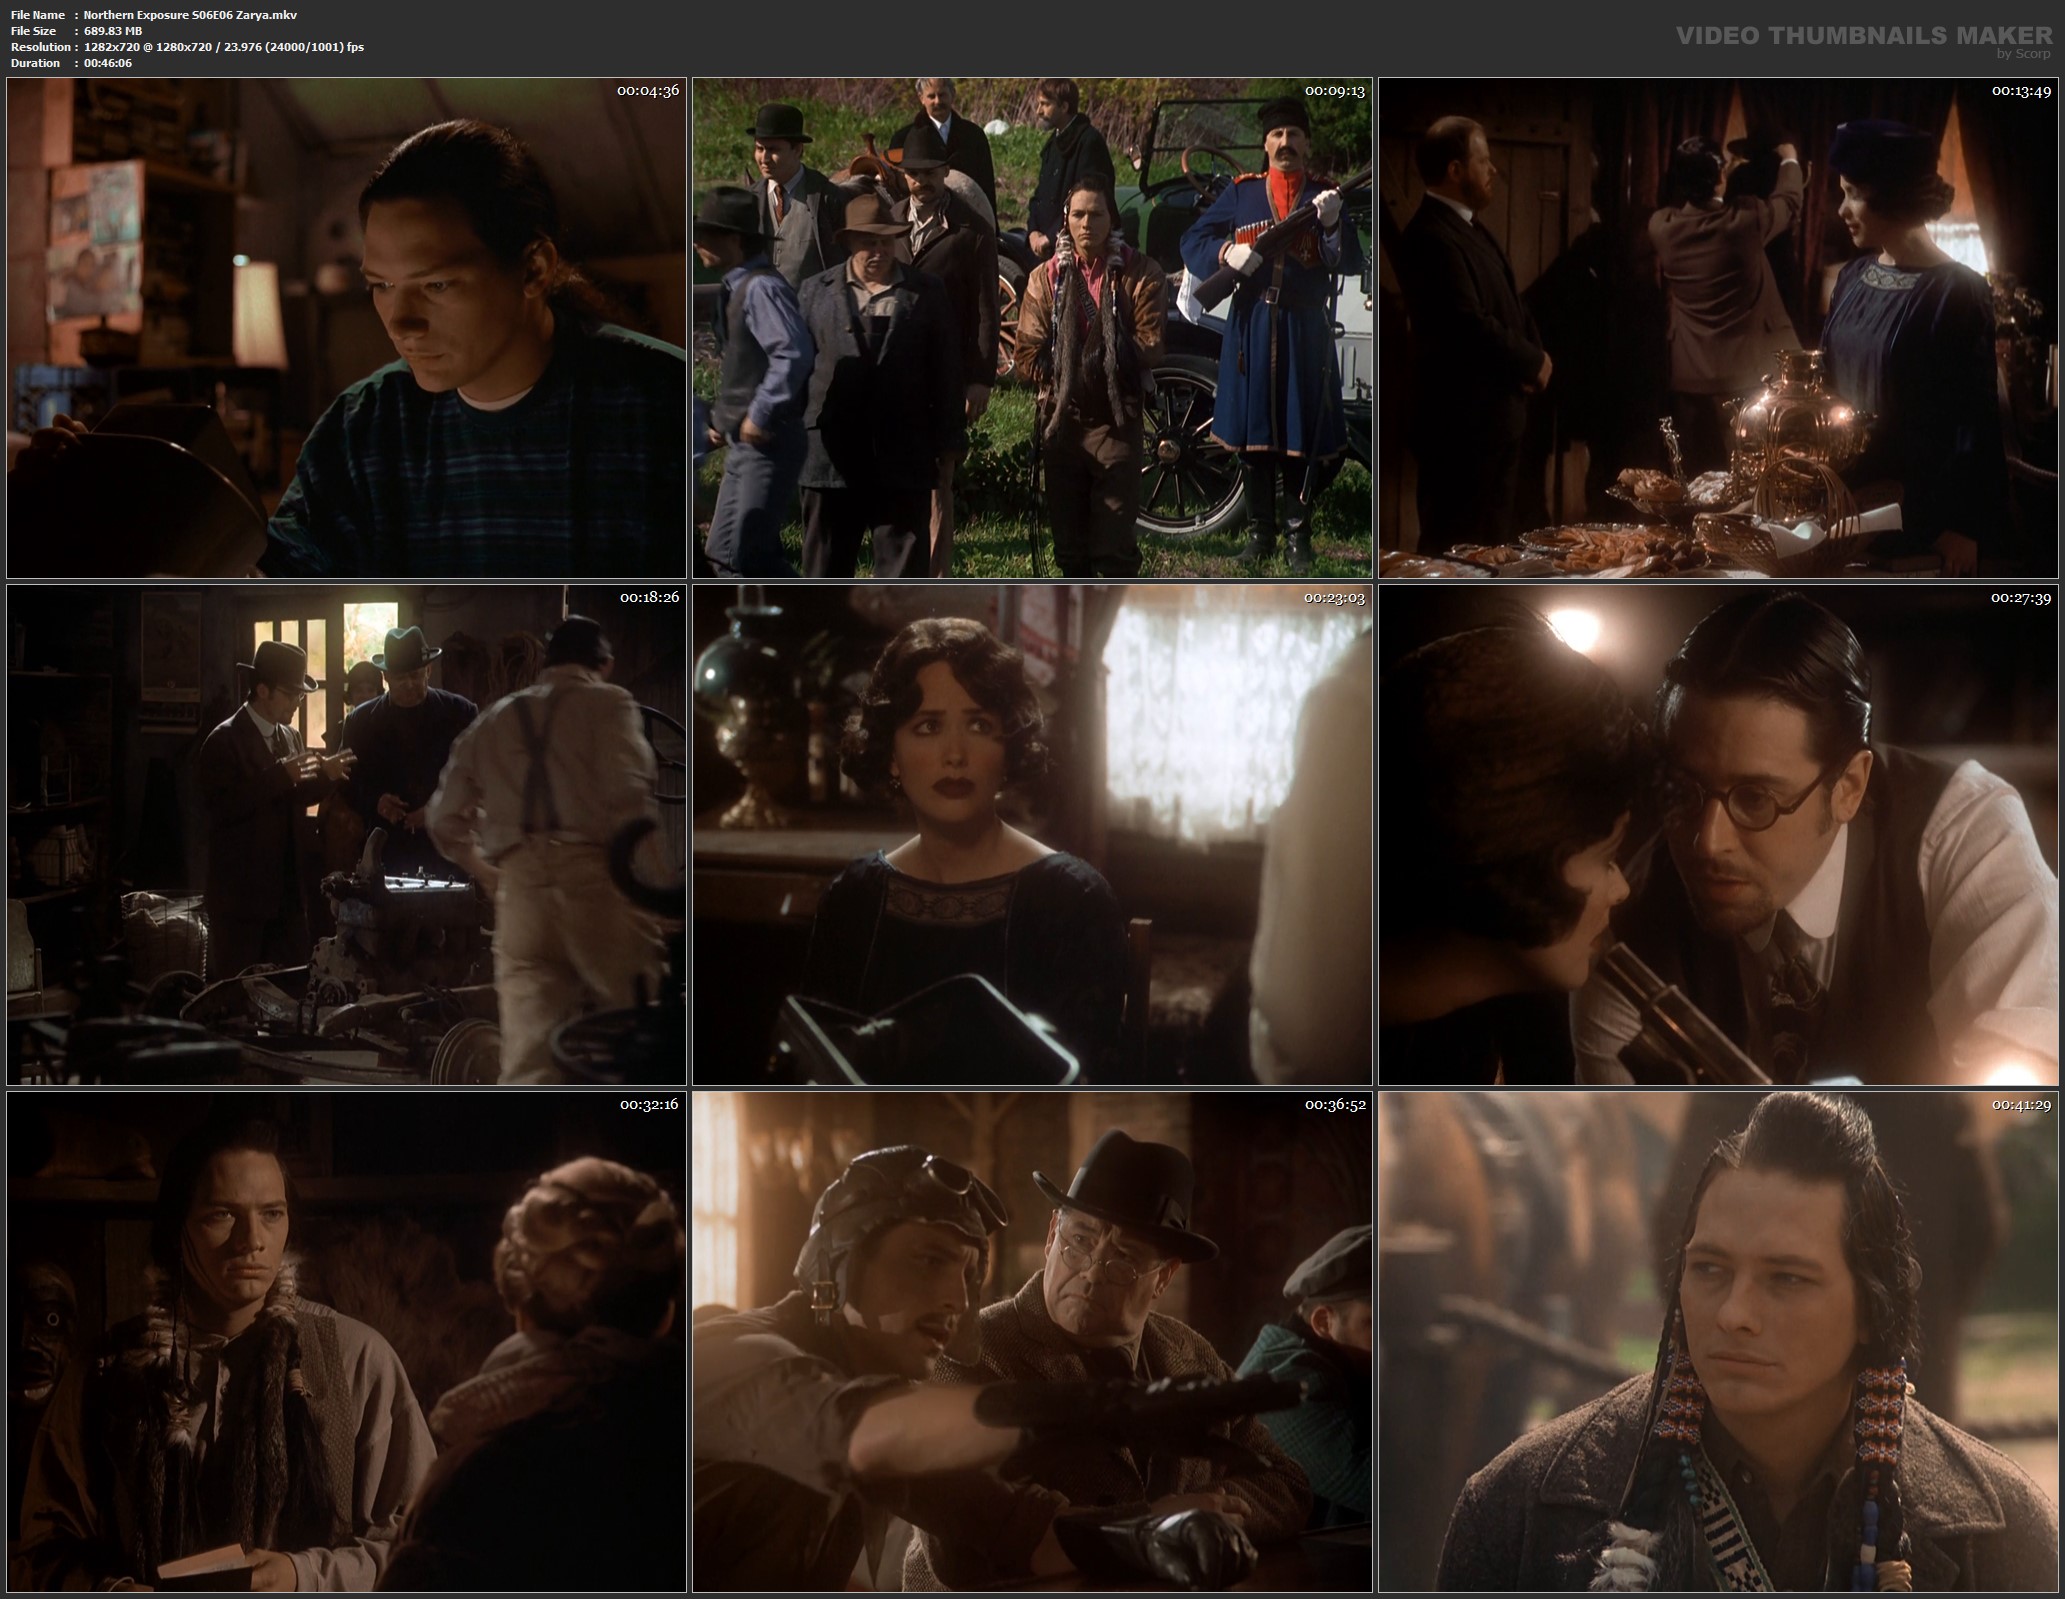Click the thumbnail timestamped 00:23:03
Image resolution: width=2065 pixels, height=1599 pixels.
pyautogui.click(x=1032, y=835)
